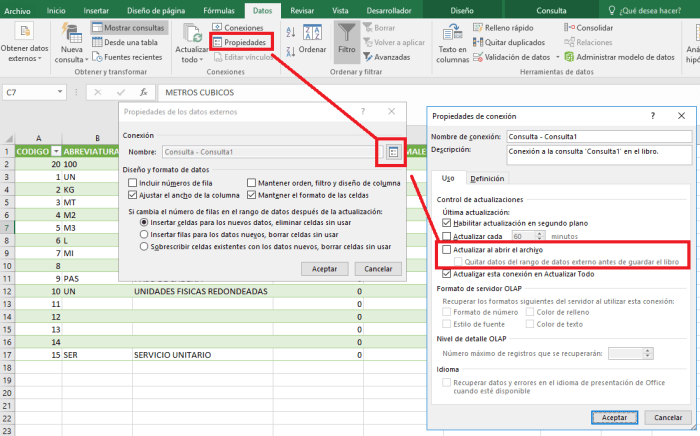Select Insertar filas para los datos nuevos option

(x=144, y=234)
